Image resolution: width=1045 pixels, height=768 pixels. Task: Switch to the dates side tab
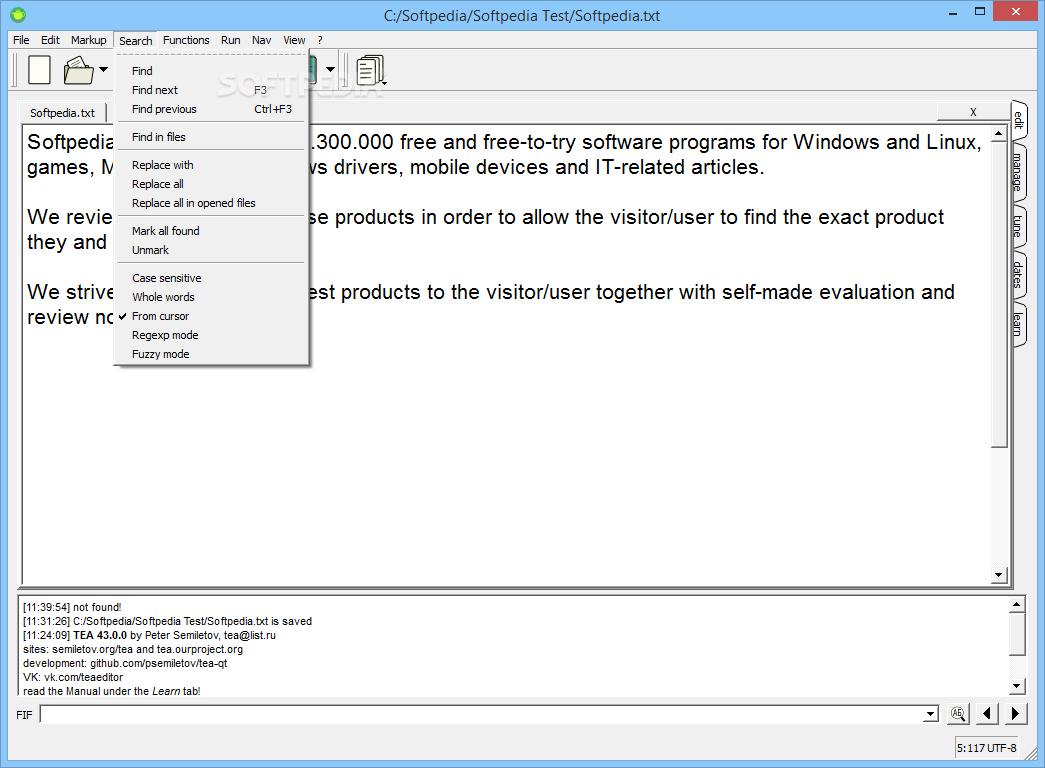(x=1019, y=275)
